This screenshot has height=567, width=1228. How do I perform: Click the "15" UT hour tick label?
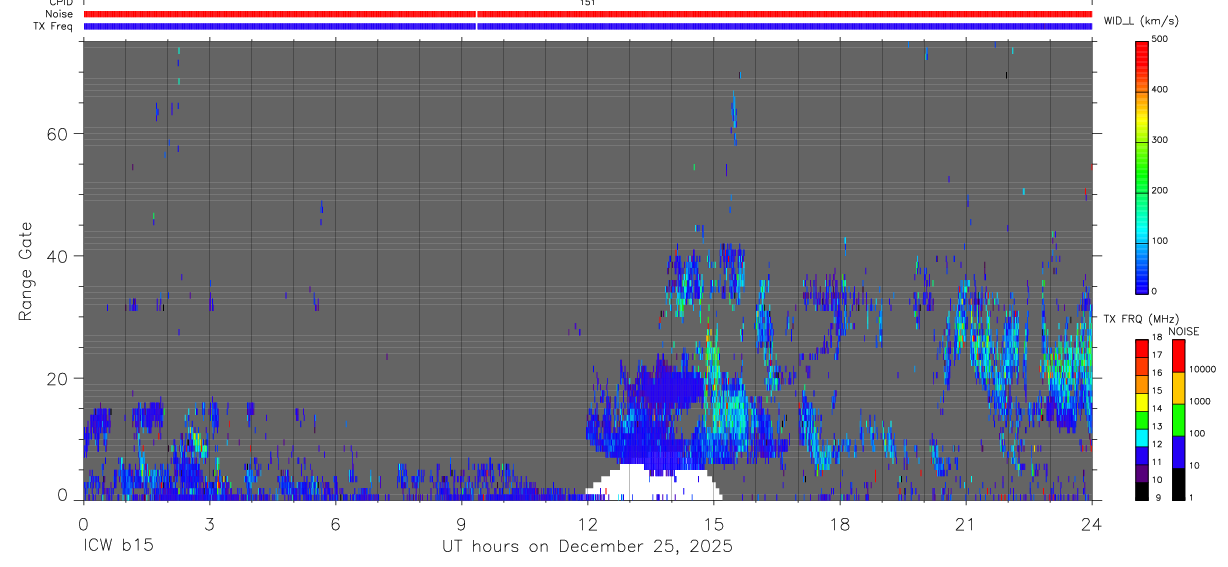[714, 523]
